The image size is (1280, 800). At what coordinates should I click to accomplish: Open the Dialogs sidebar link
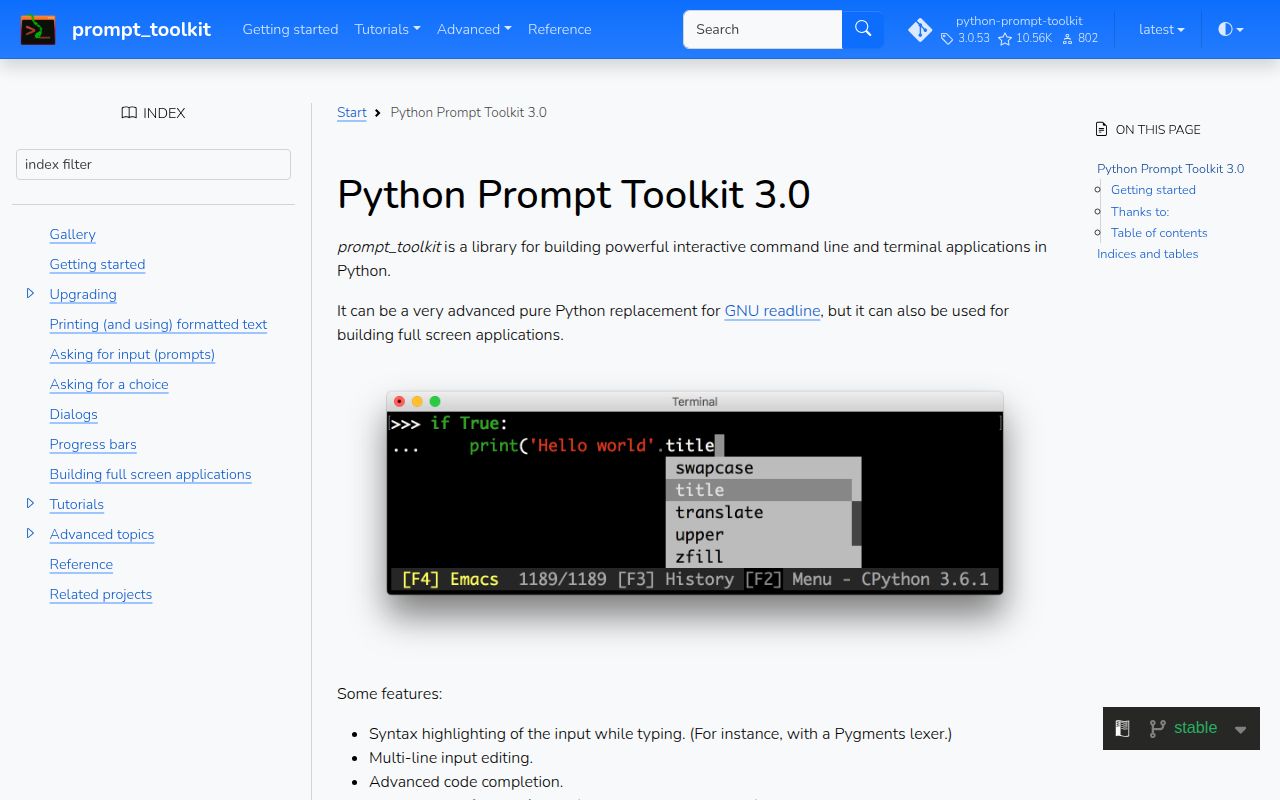coord(74,414)
